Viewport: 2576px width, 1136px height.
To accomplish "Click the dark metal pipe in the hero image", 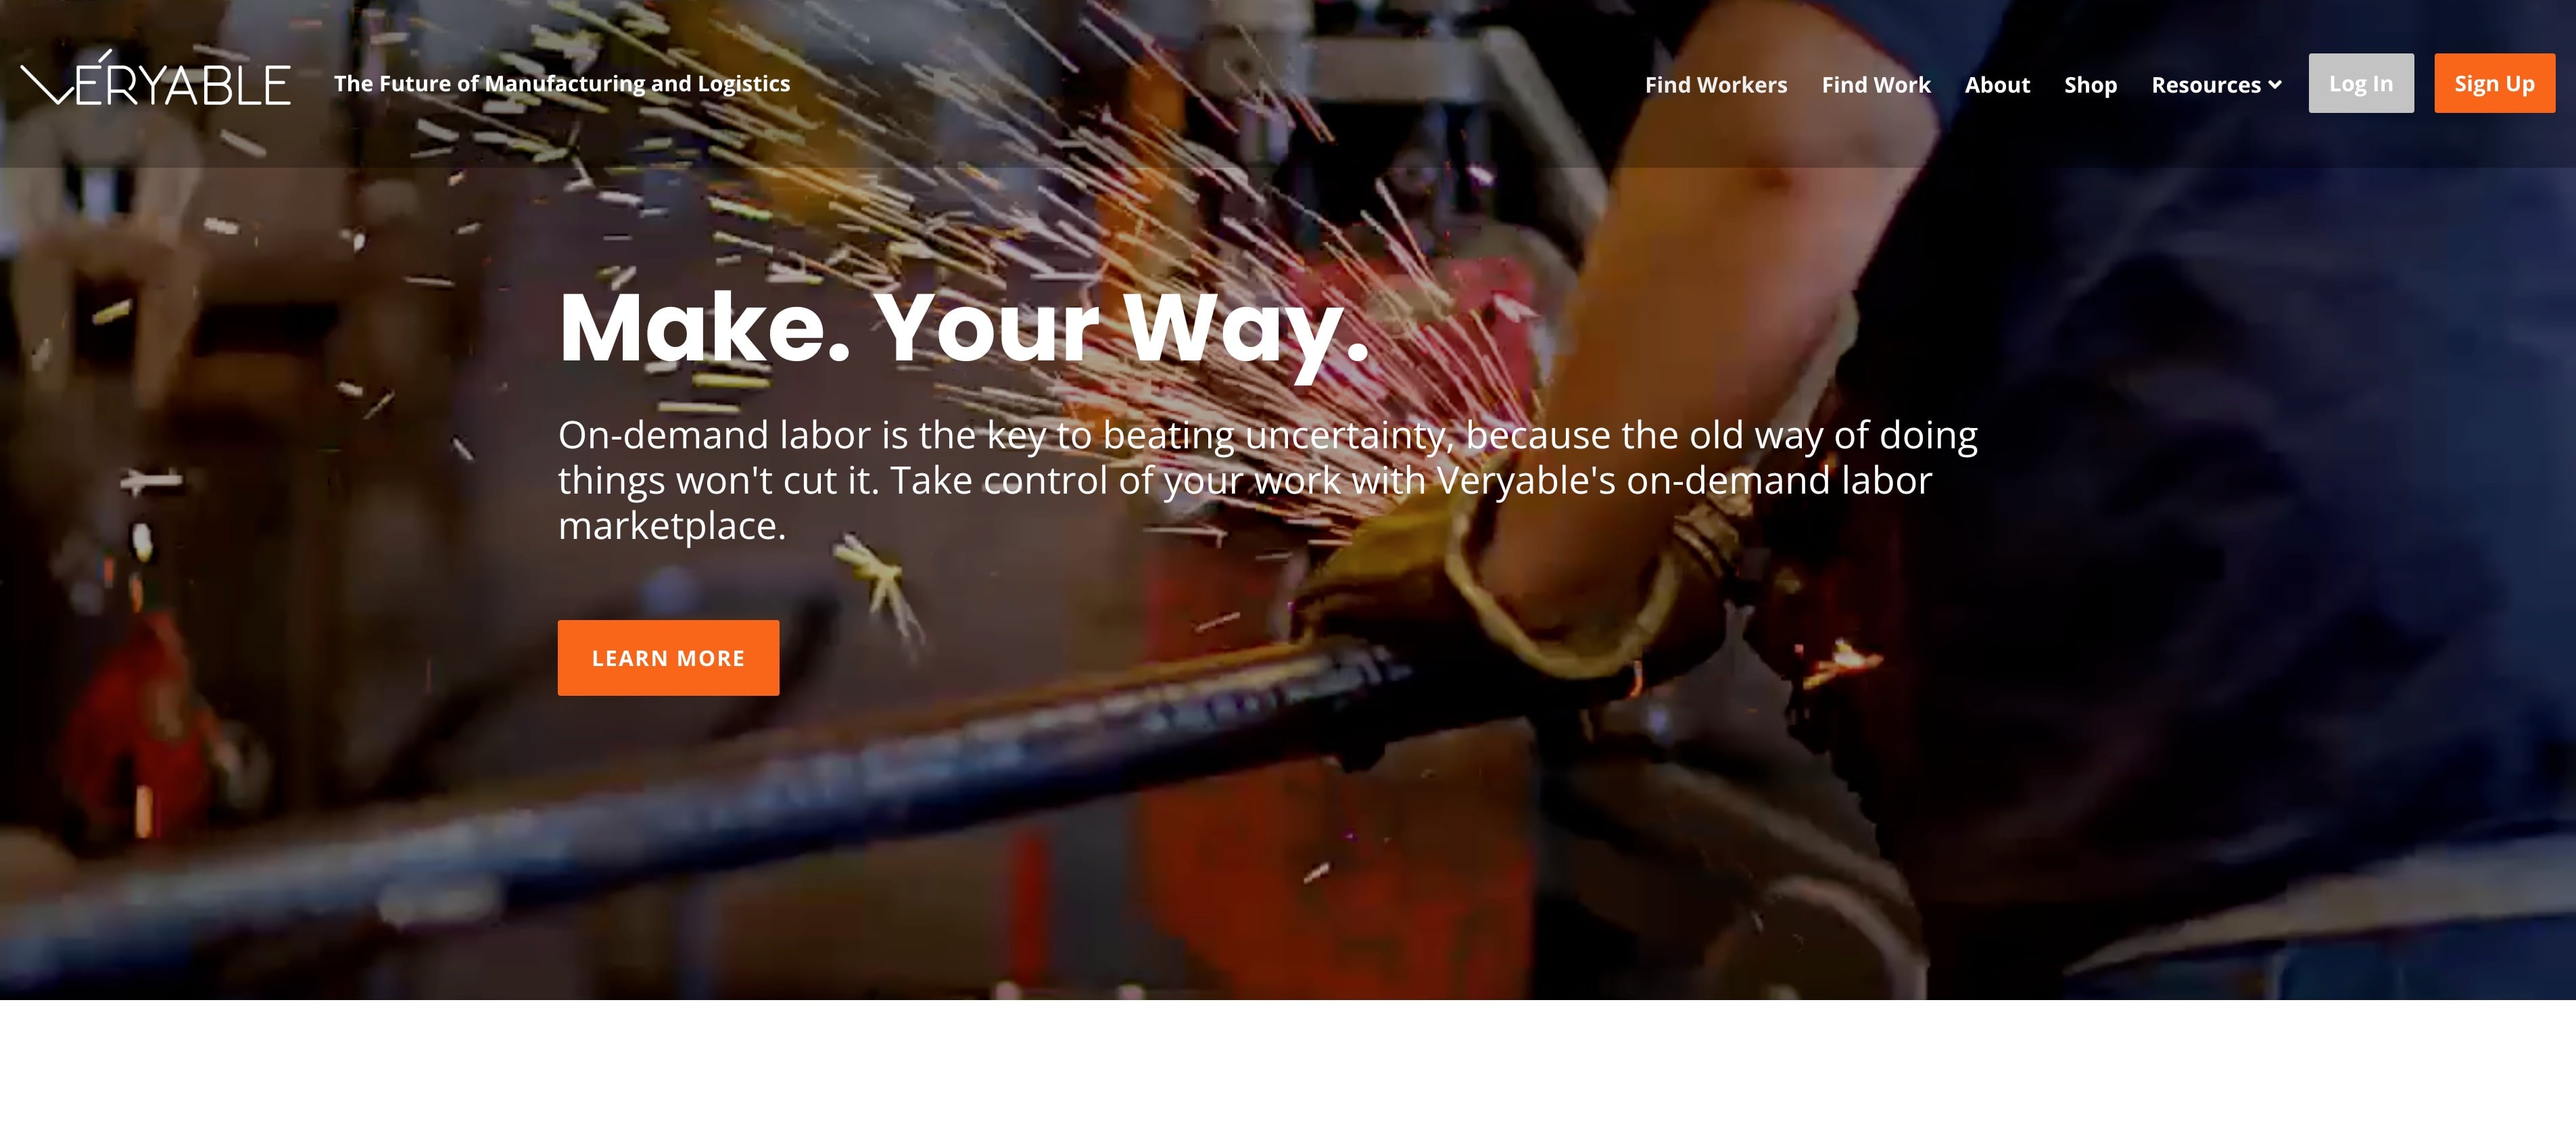I will click(700, 800).
